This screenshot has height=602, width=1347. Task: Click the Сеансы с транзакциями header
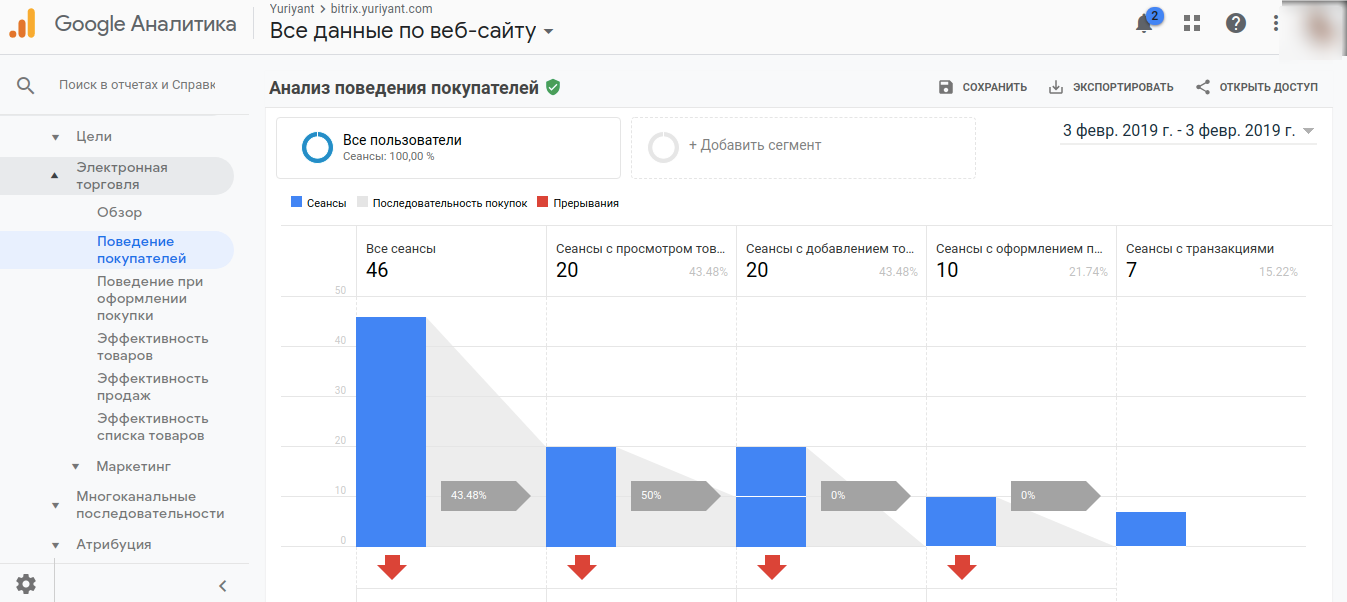tap(1200, 249)
